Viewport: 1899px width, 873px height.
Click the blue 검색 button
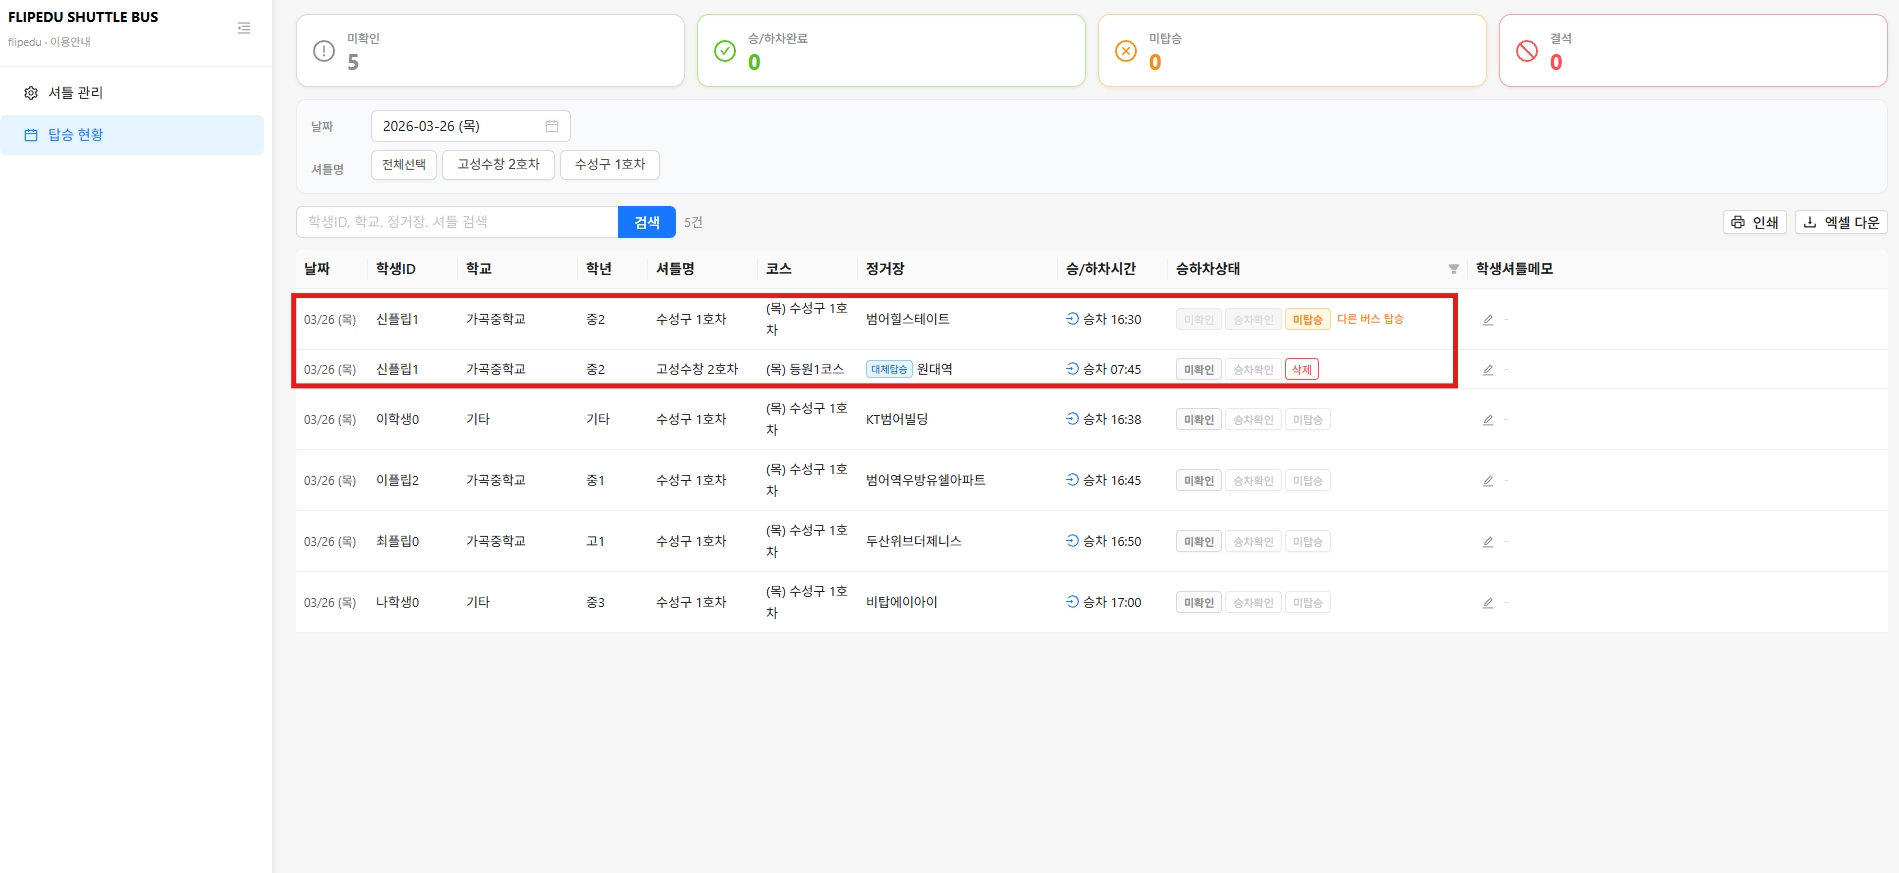click(x=647, y=222)
